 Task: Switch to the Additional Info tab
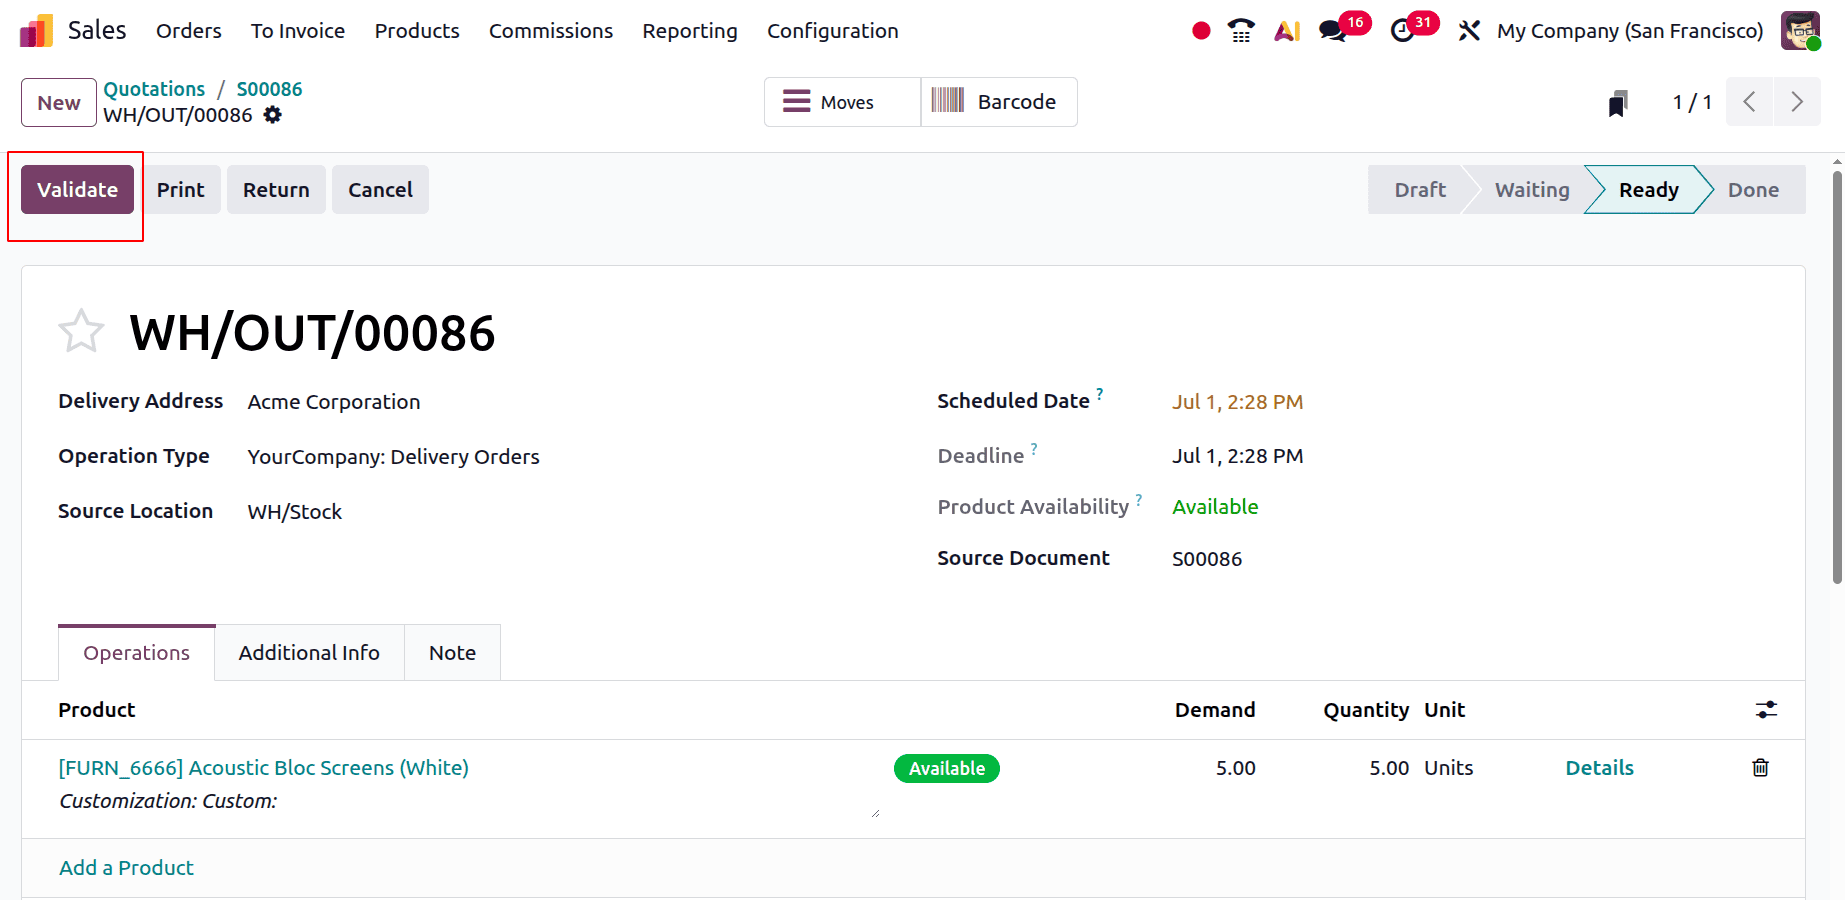click(309, 653)
